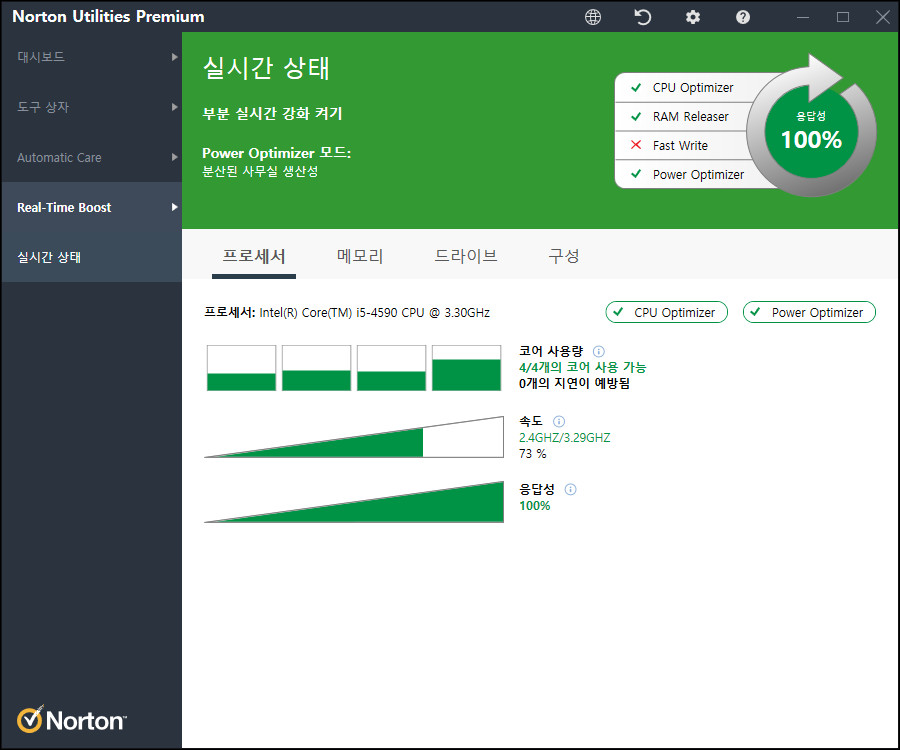Image resolution: width=900 pixels, height=750 pixels.
Task: Switch to the 메모리 tab
Action: point(360,256)
